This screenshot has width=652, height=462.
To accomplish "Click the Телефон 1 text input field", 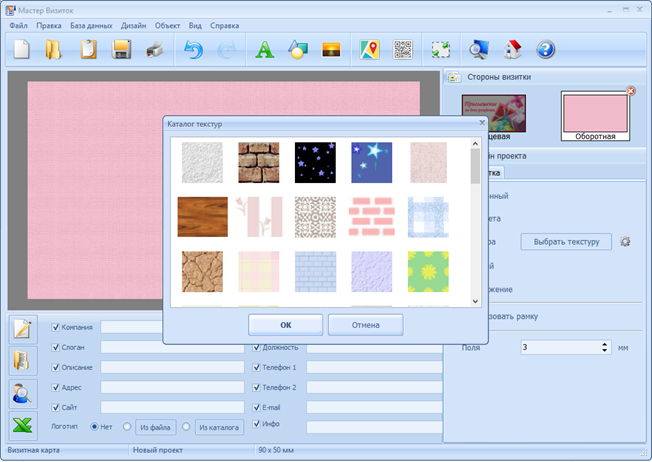I will tap(374, 367).
